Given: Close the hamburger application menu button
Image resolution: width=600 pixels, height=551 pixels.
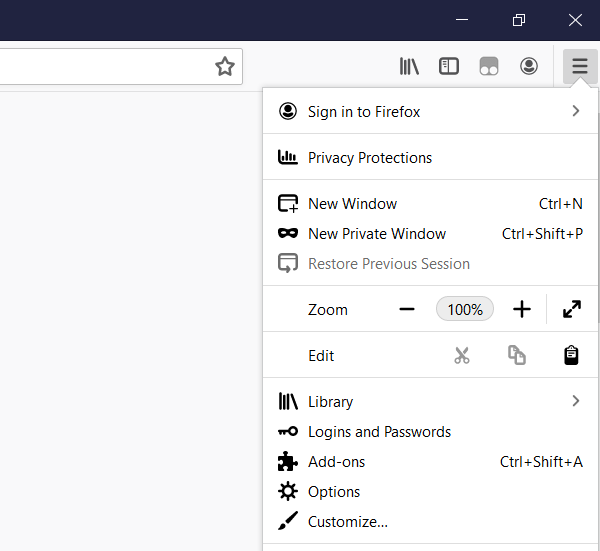Looking at the screenshot, I should [580, 66].
